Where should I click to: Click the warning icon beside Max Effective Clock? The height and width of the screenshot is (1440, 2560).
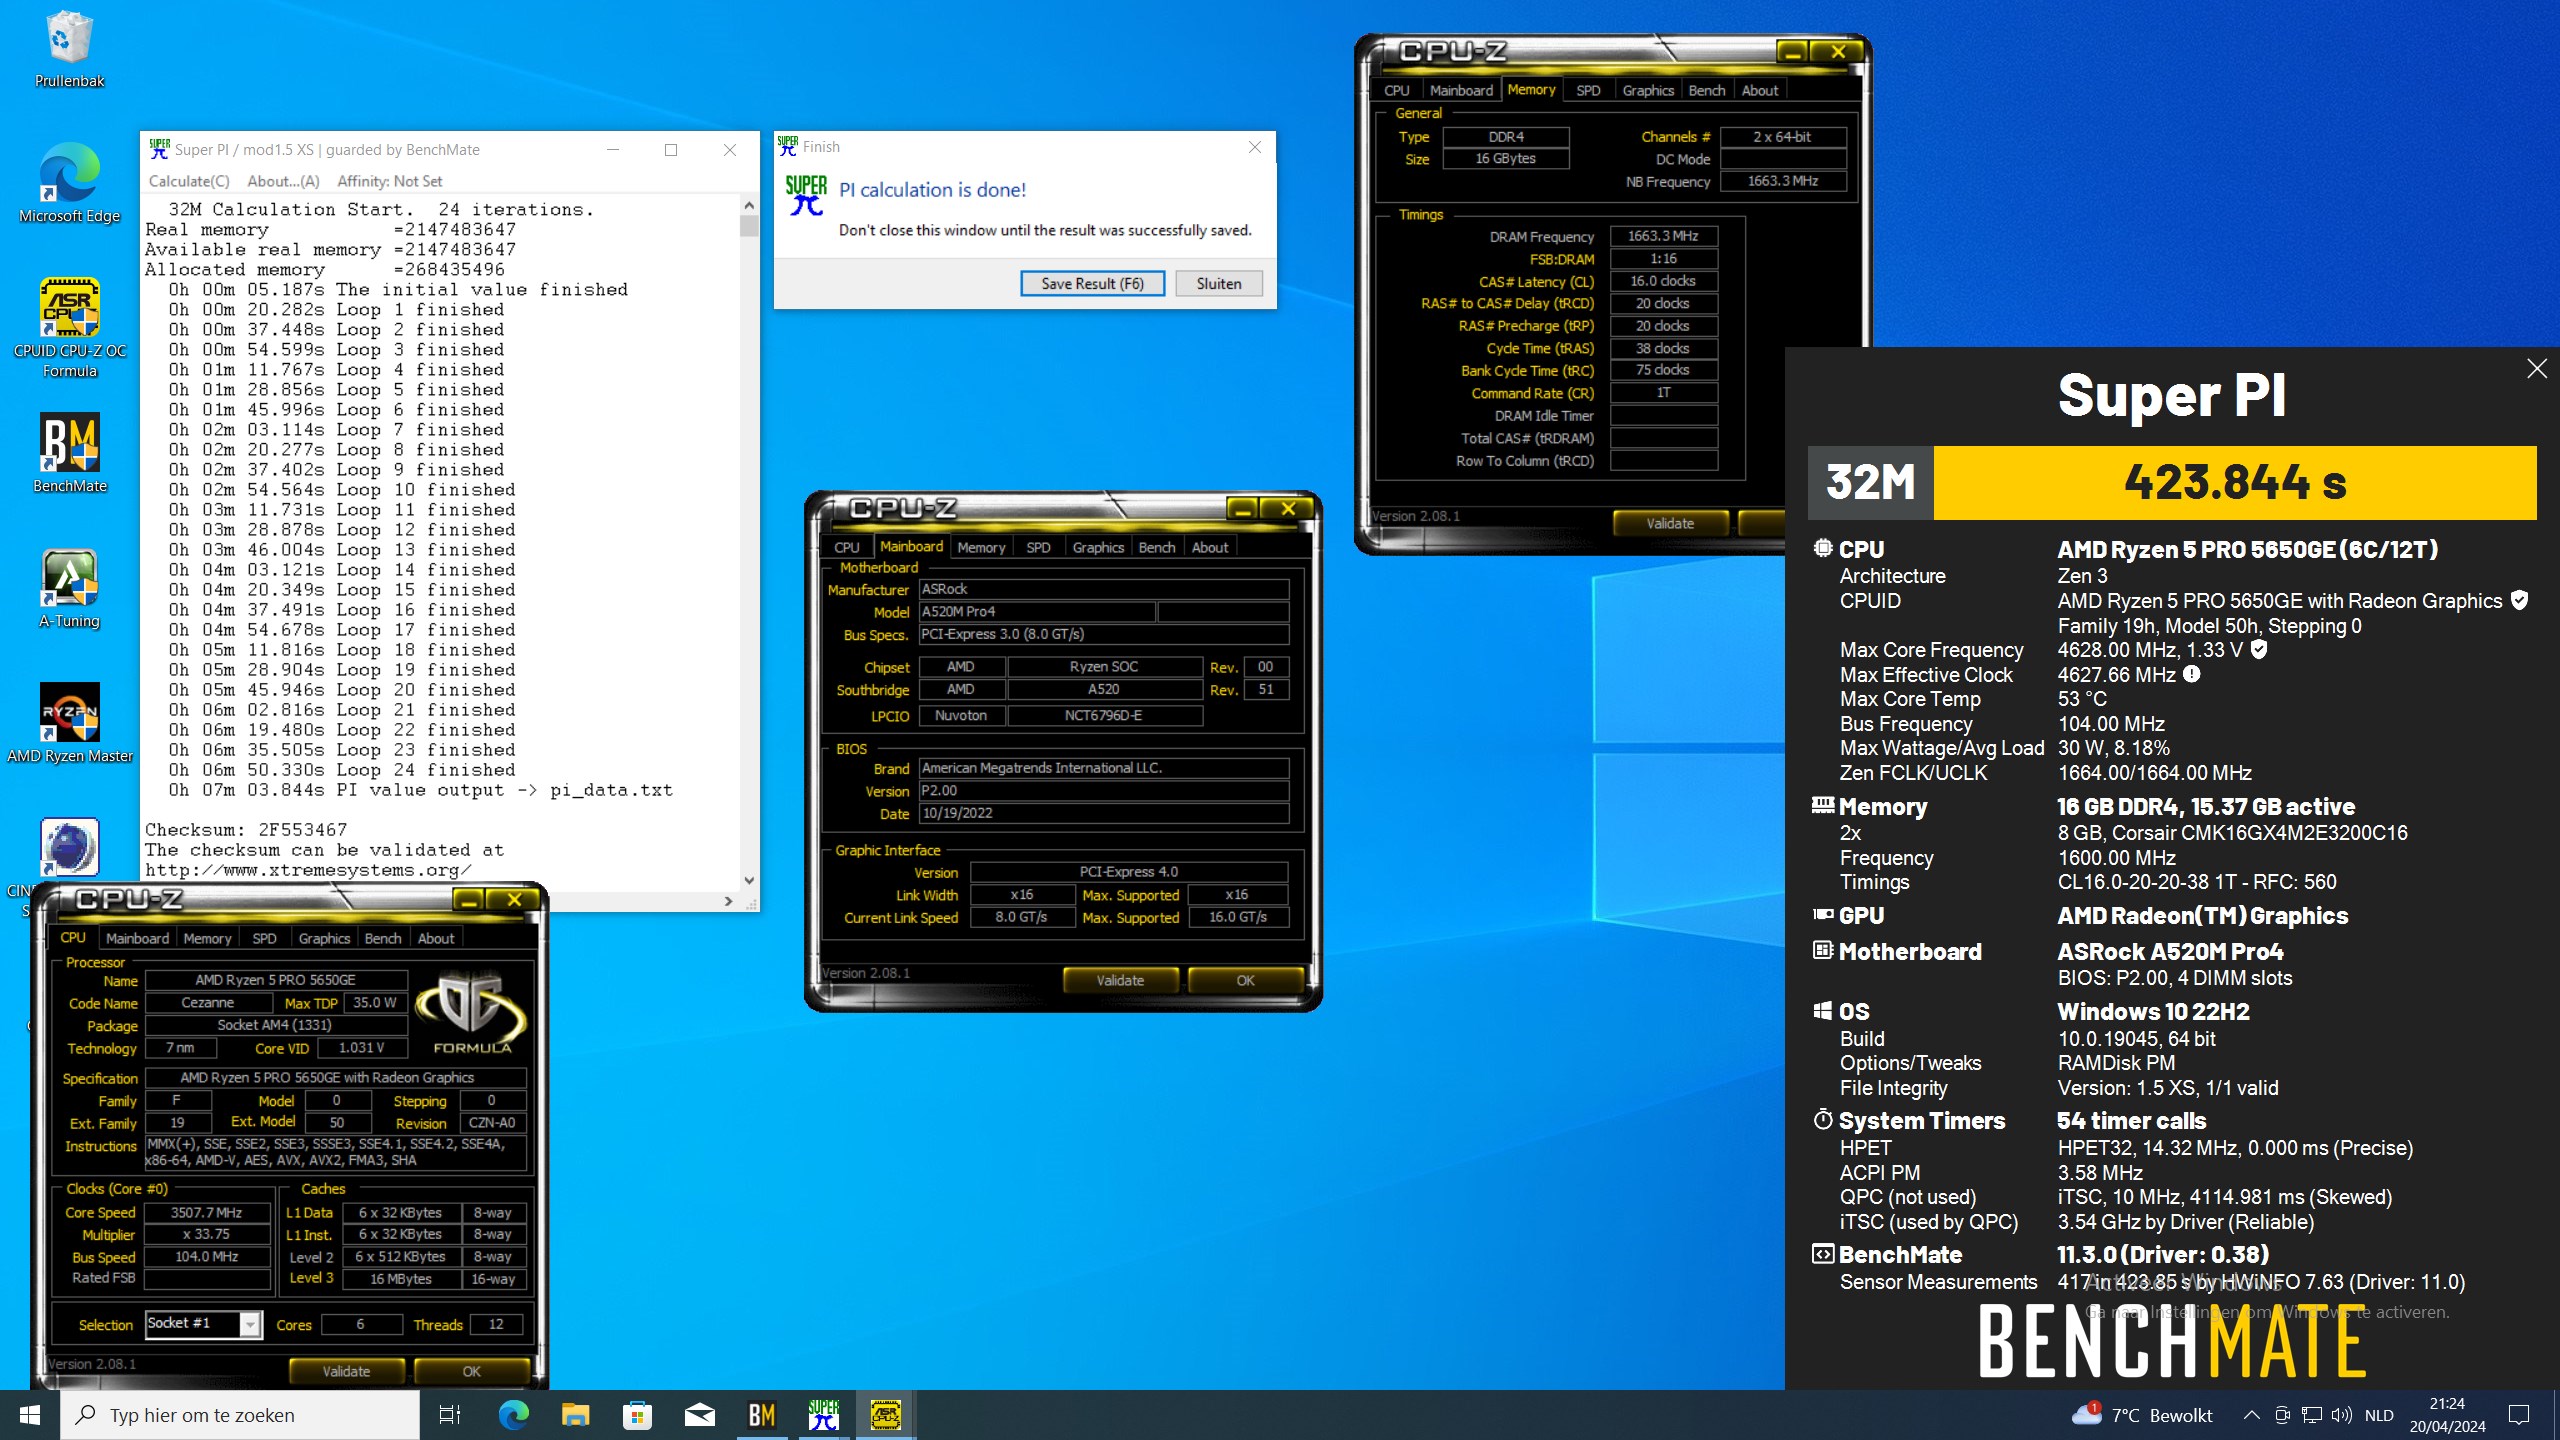[x=2191, y=674]
